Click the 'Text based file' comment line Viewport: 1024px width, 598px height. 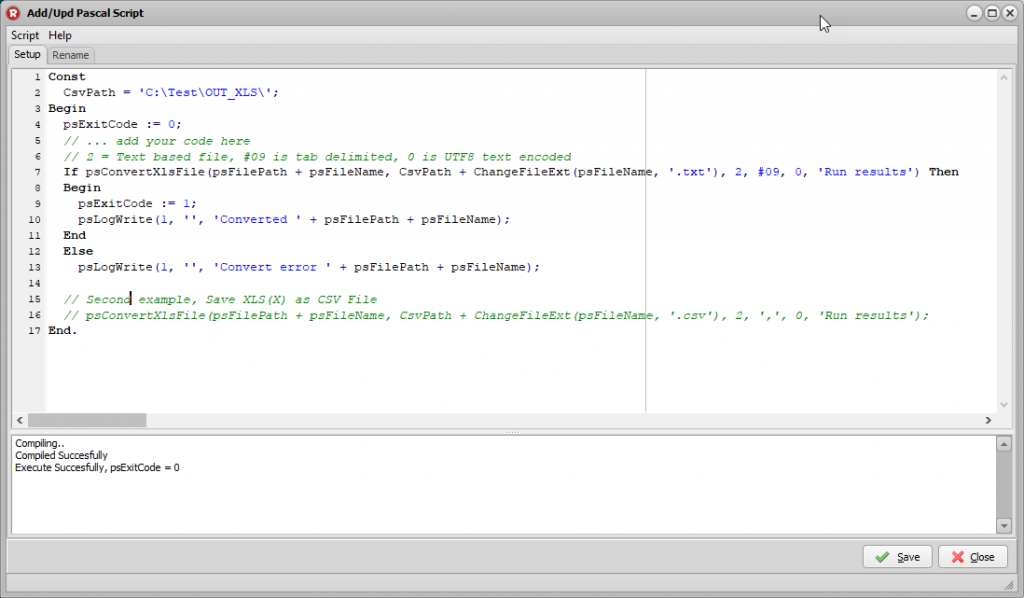tap(317, 157)
